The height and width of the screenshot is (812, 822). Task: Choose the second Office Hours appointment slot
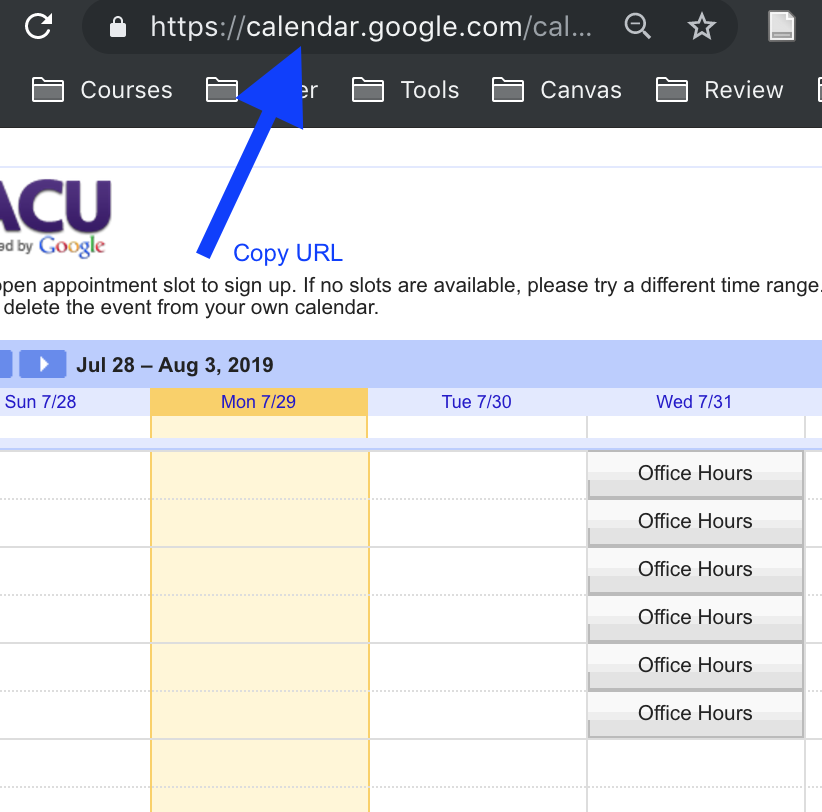(x=695, y=522)
